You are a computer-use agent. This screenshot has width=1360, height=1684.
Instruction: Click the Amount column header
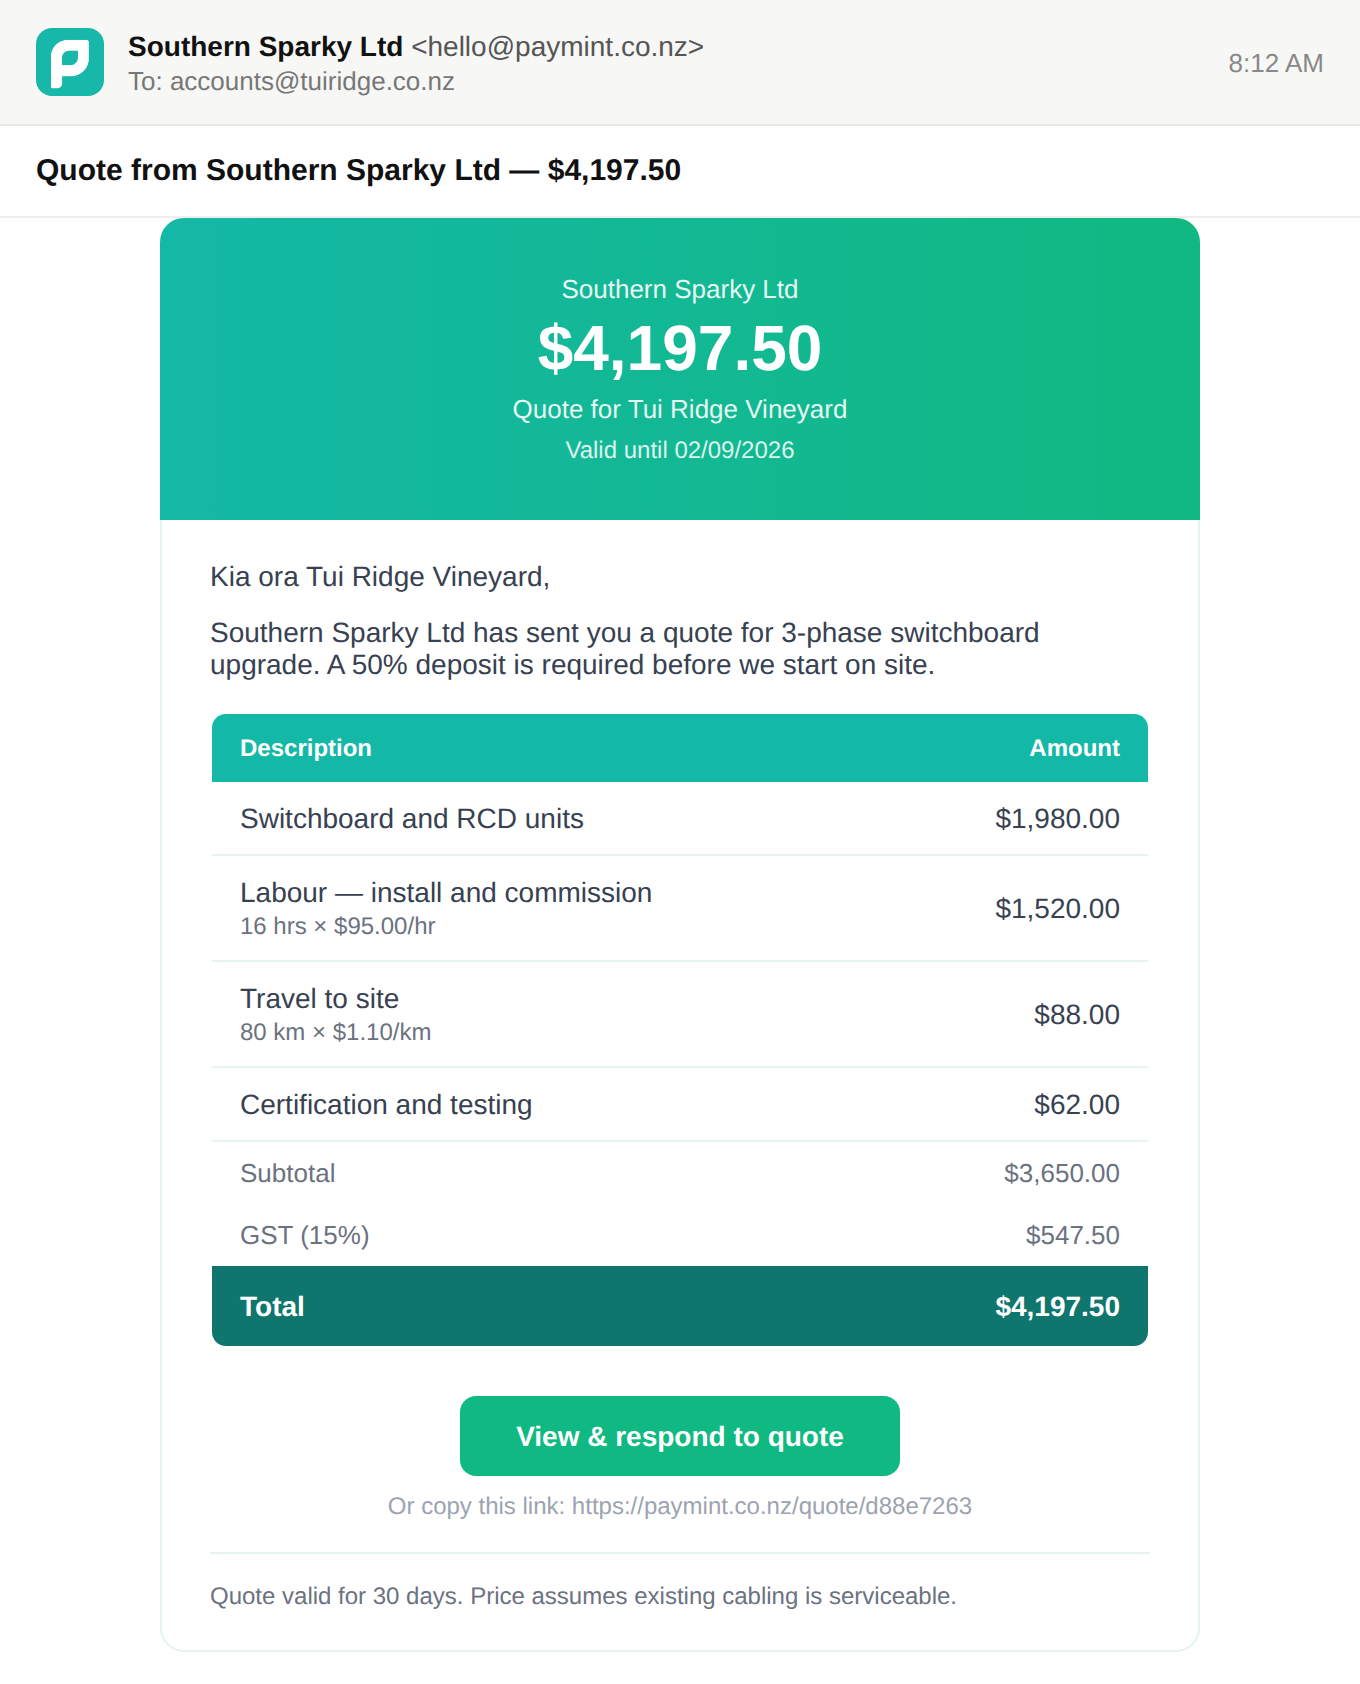[x=1075, y=748]
